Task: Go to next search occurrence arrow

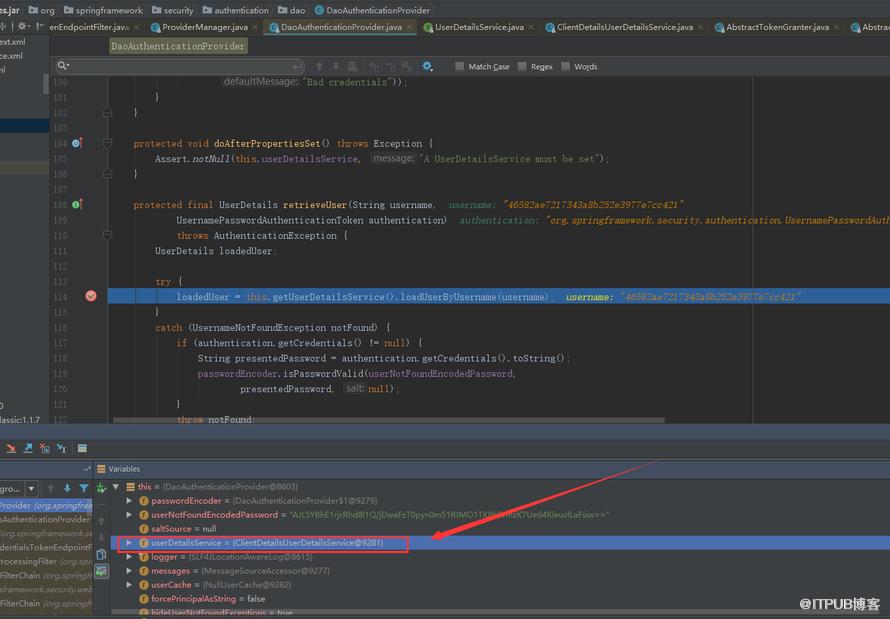Action: (x=335, y=66)
